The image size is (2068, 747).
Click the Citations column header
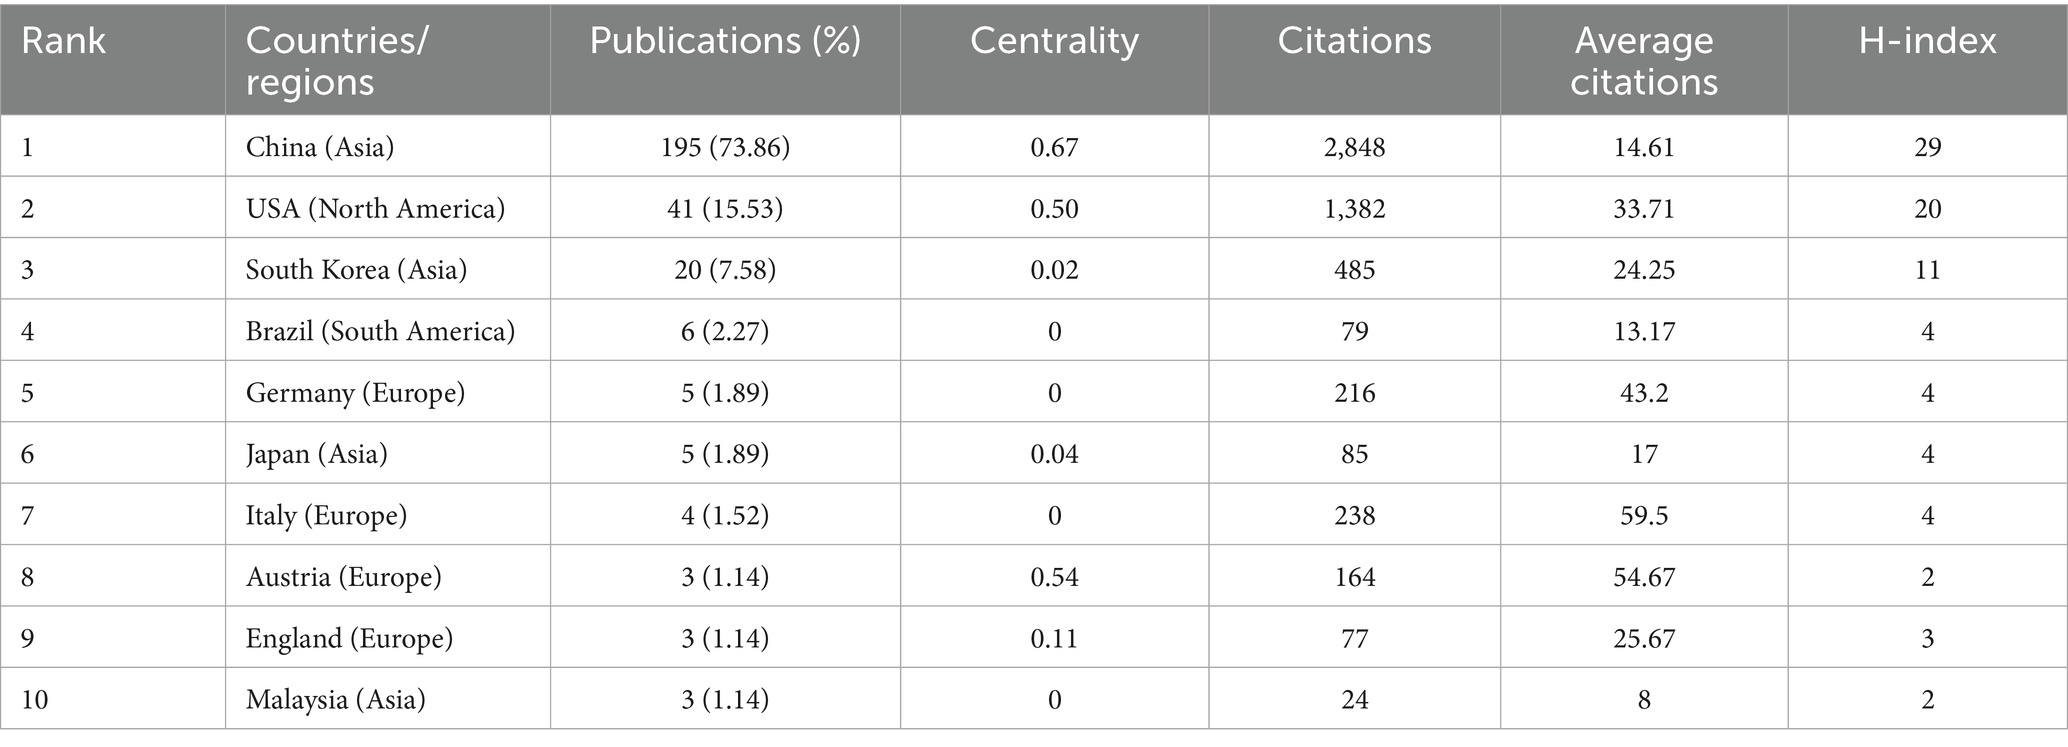point(1354,41)
